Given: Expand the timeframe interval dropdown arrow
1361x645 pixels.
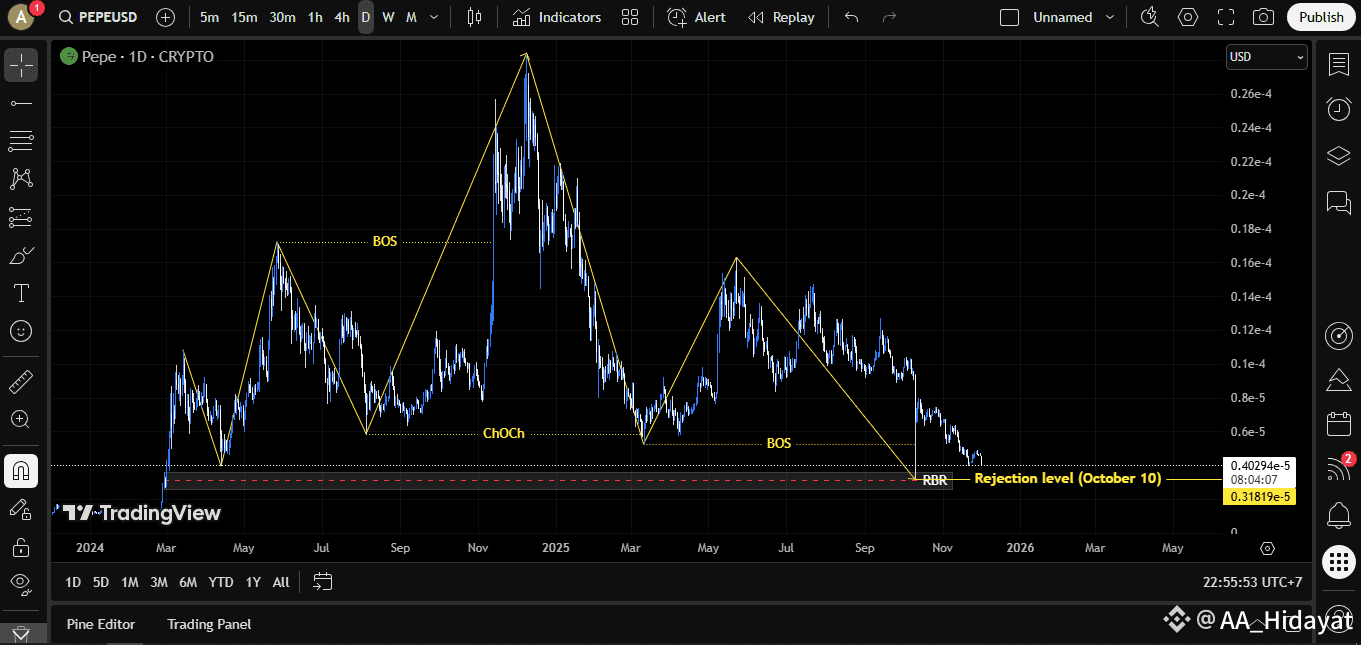Looking at the screenshot, I should tap(433, 17).
